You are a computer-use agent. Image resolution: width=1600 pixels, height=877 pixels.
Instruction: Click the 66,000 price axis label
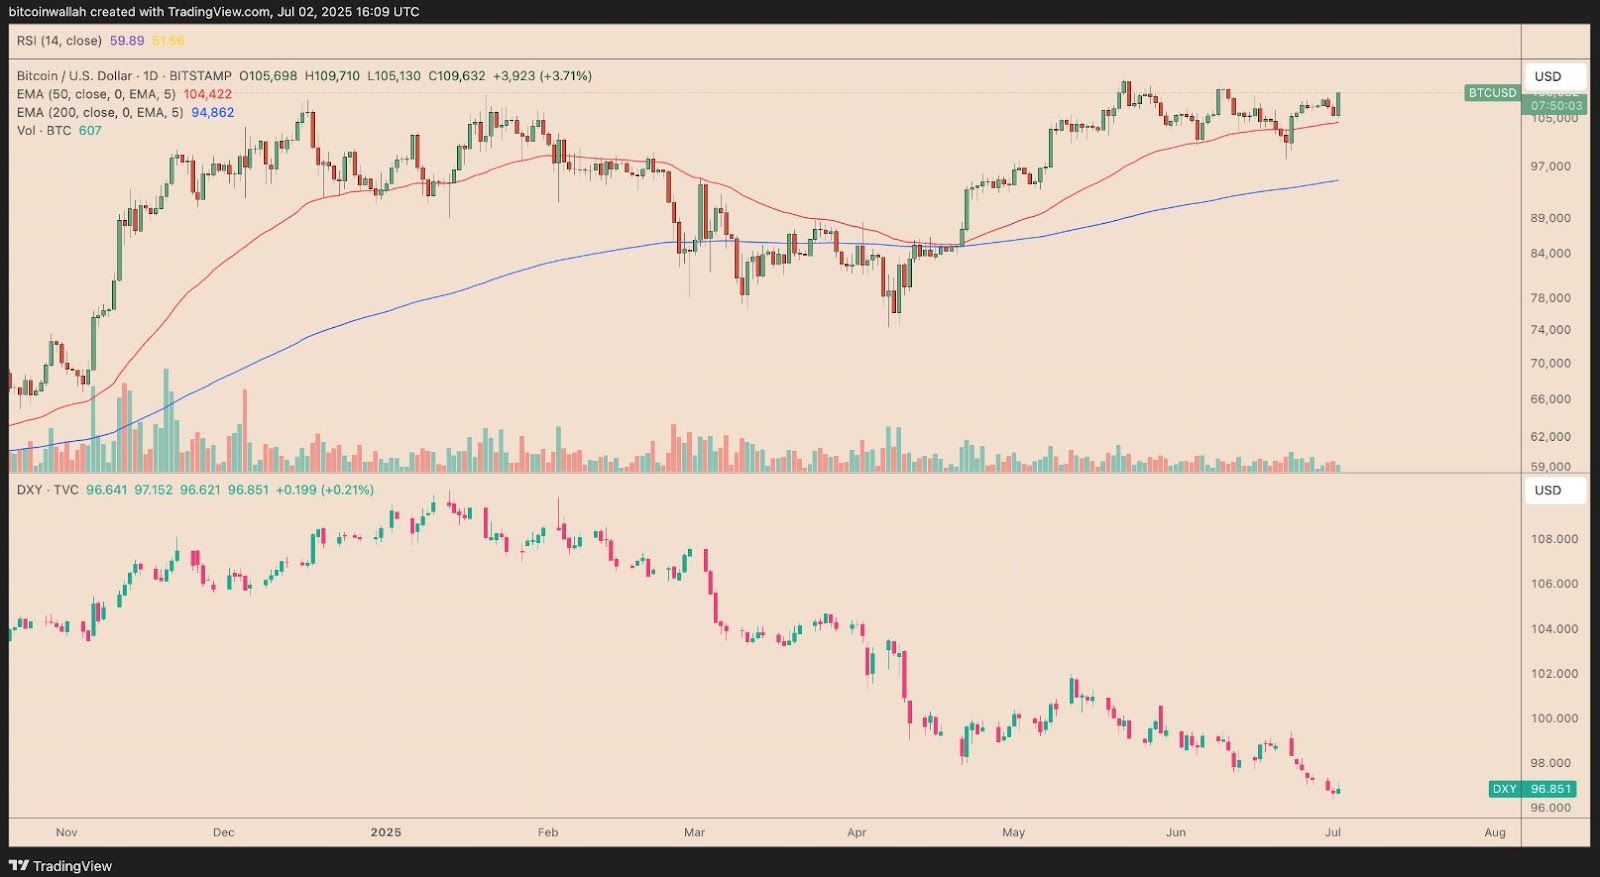[x=1550, y=399]
